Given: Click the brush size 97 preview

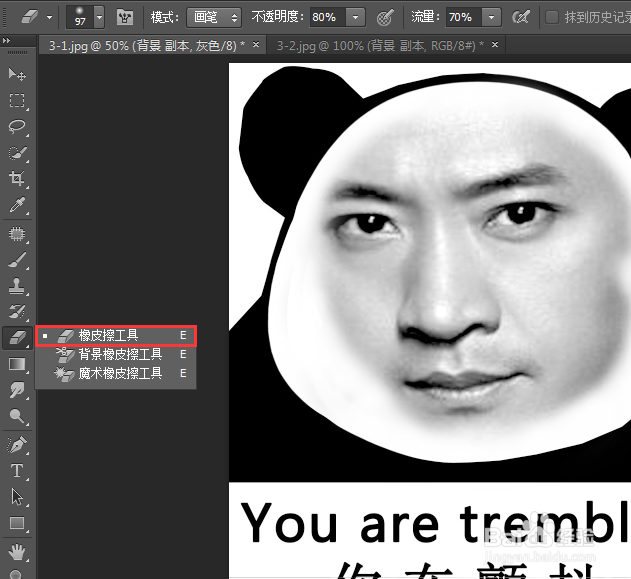Looking at the screenshot, I should point(80,17).
